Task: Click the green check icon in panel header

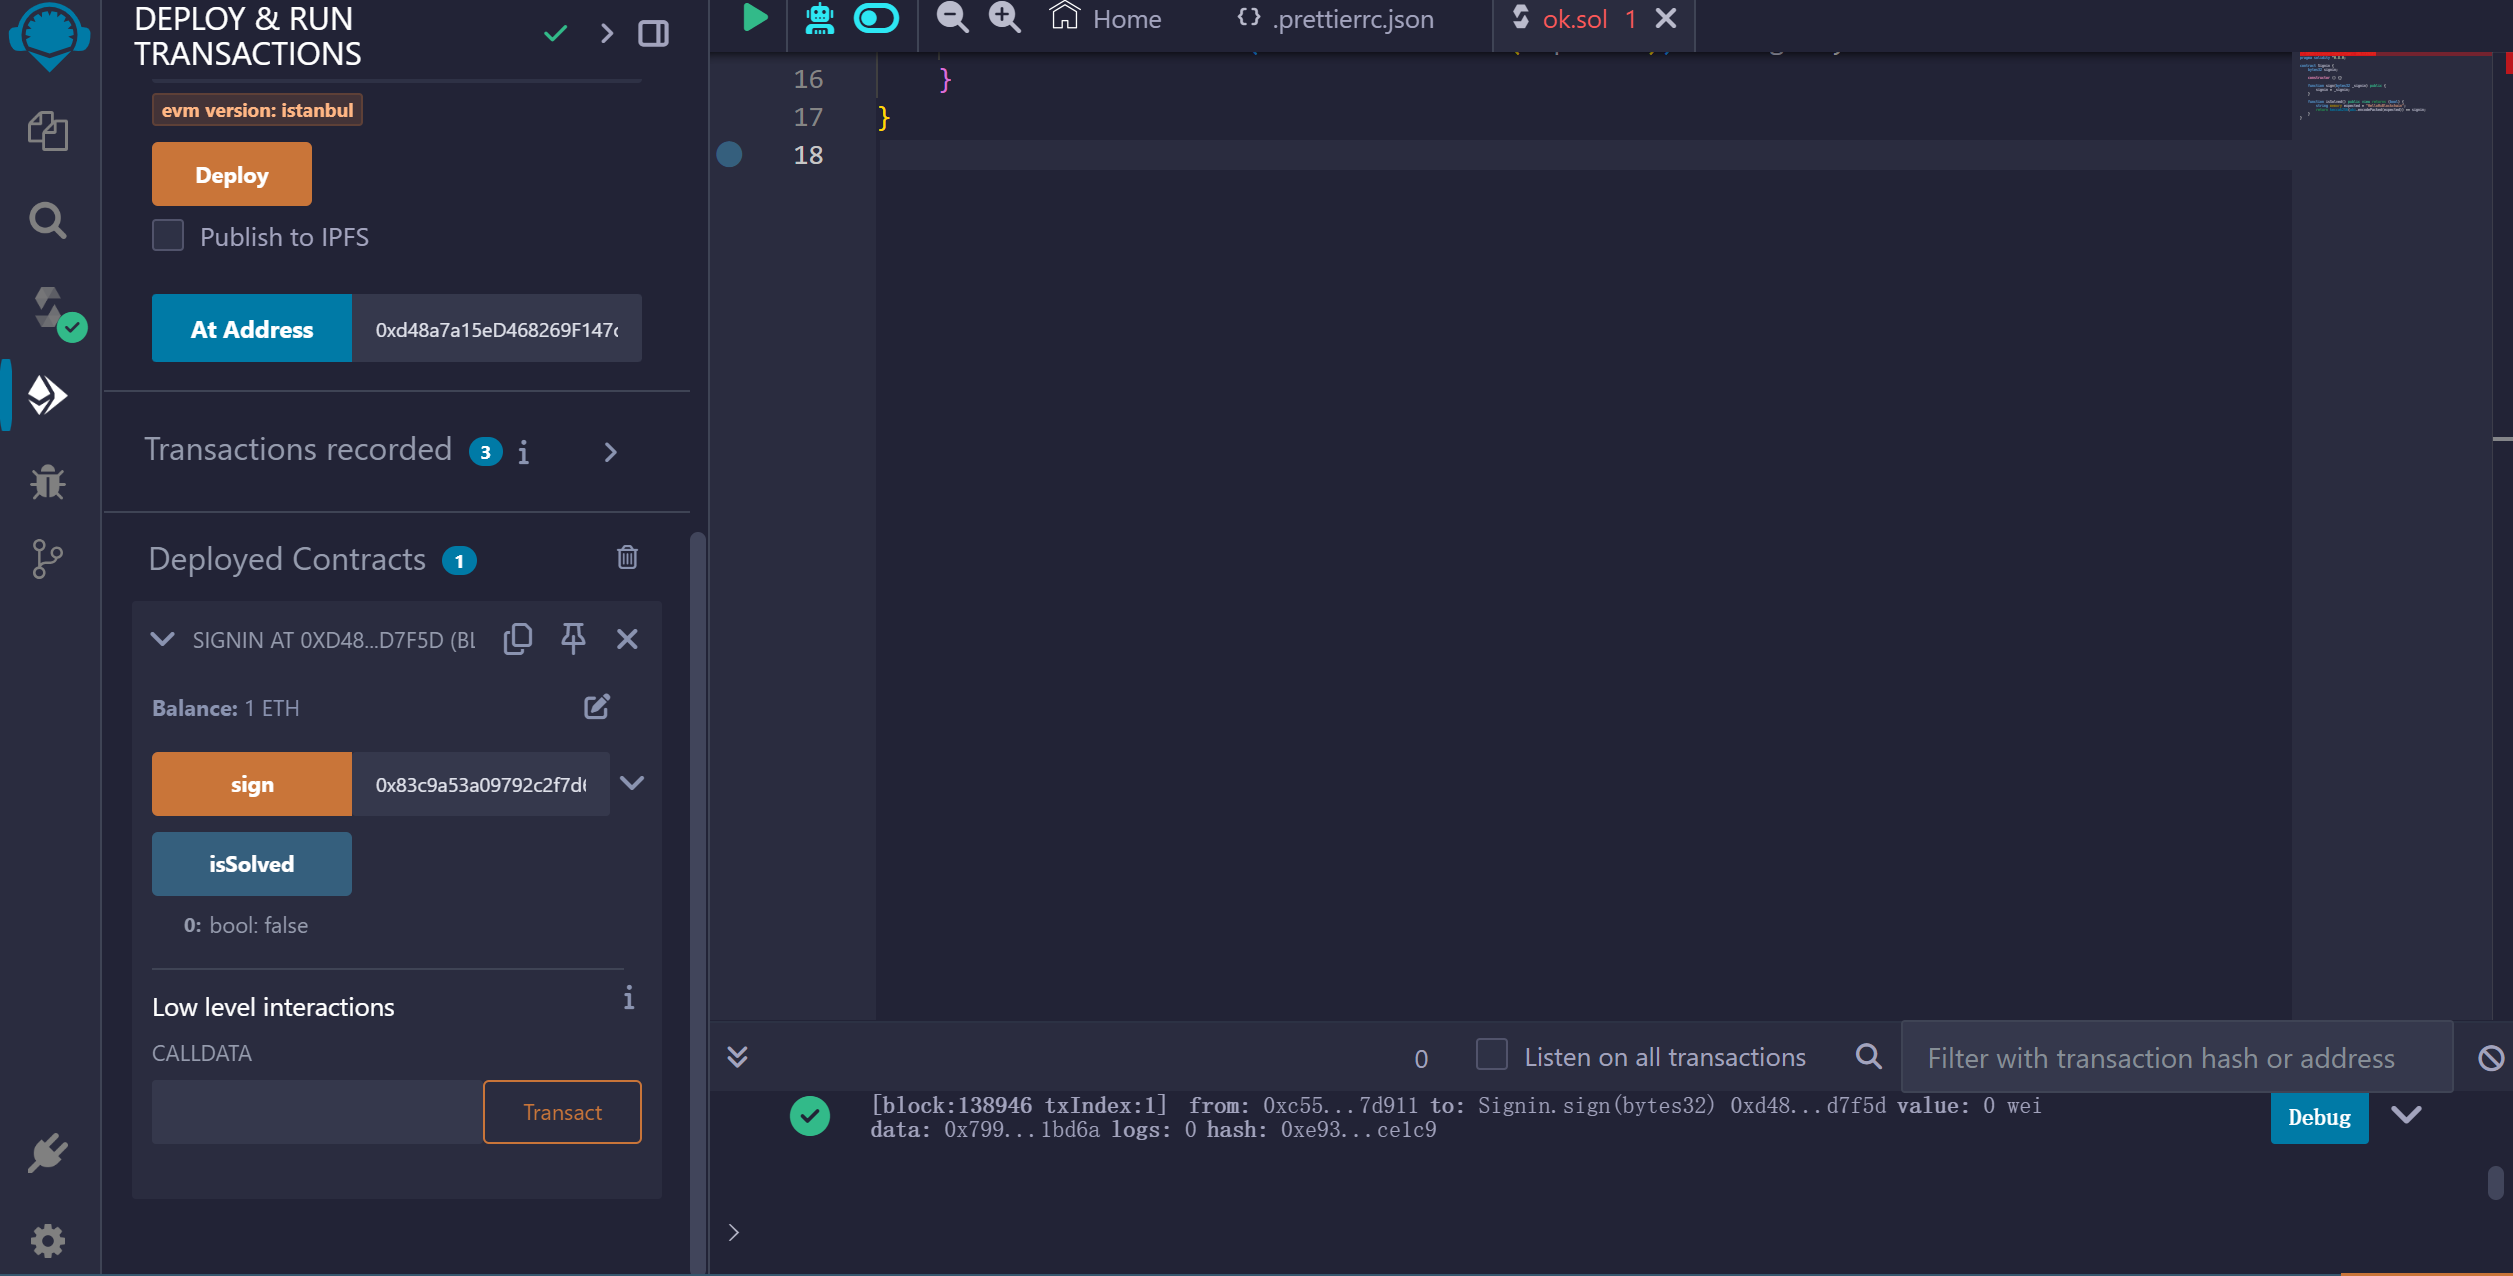Action: pos(556,34)
